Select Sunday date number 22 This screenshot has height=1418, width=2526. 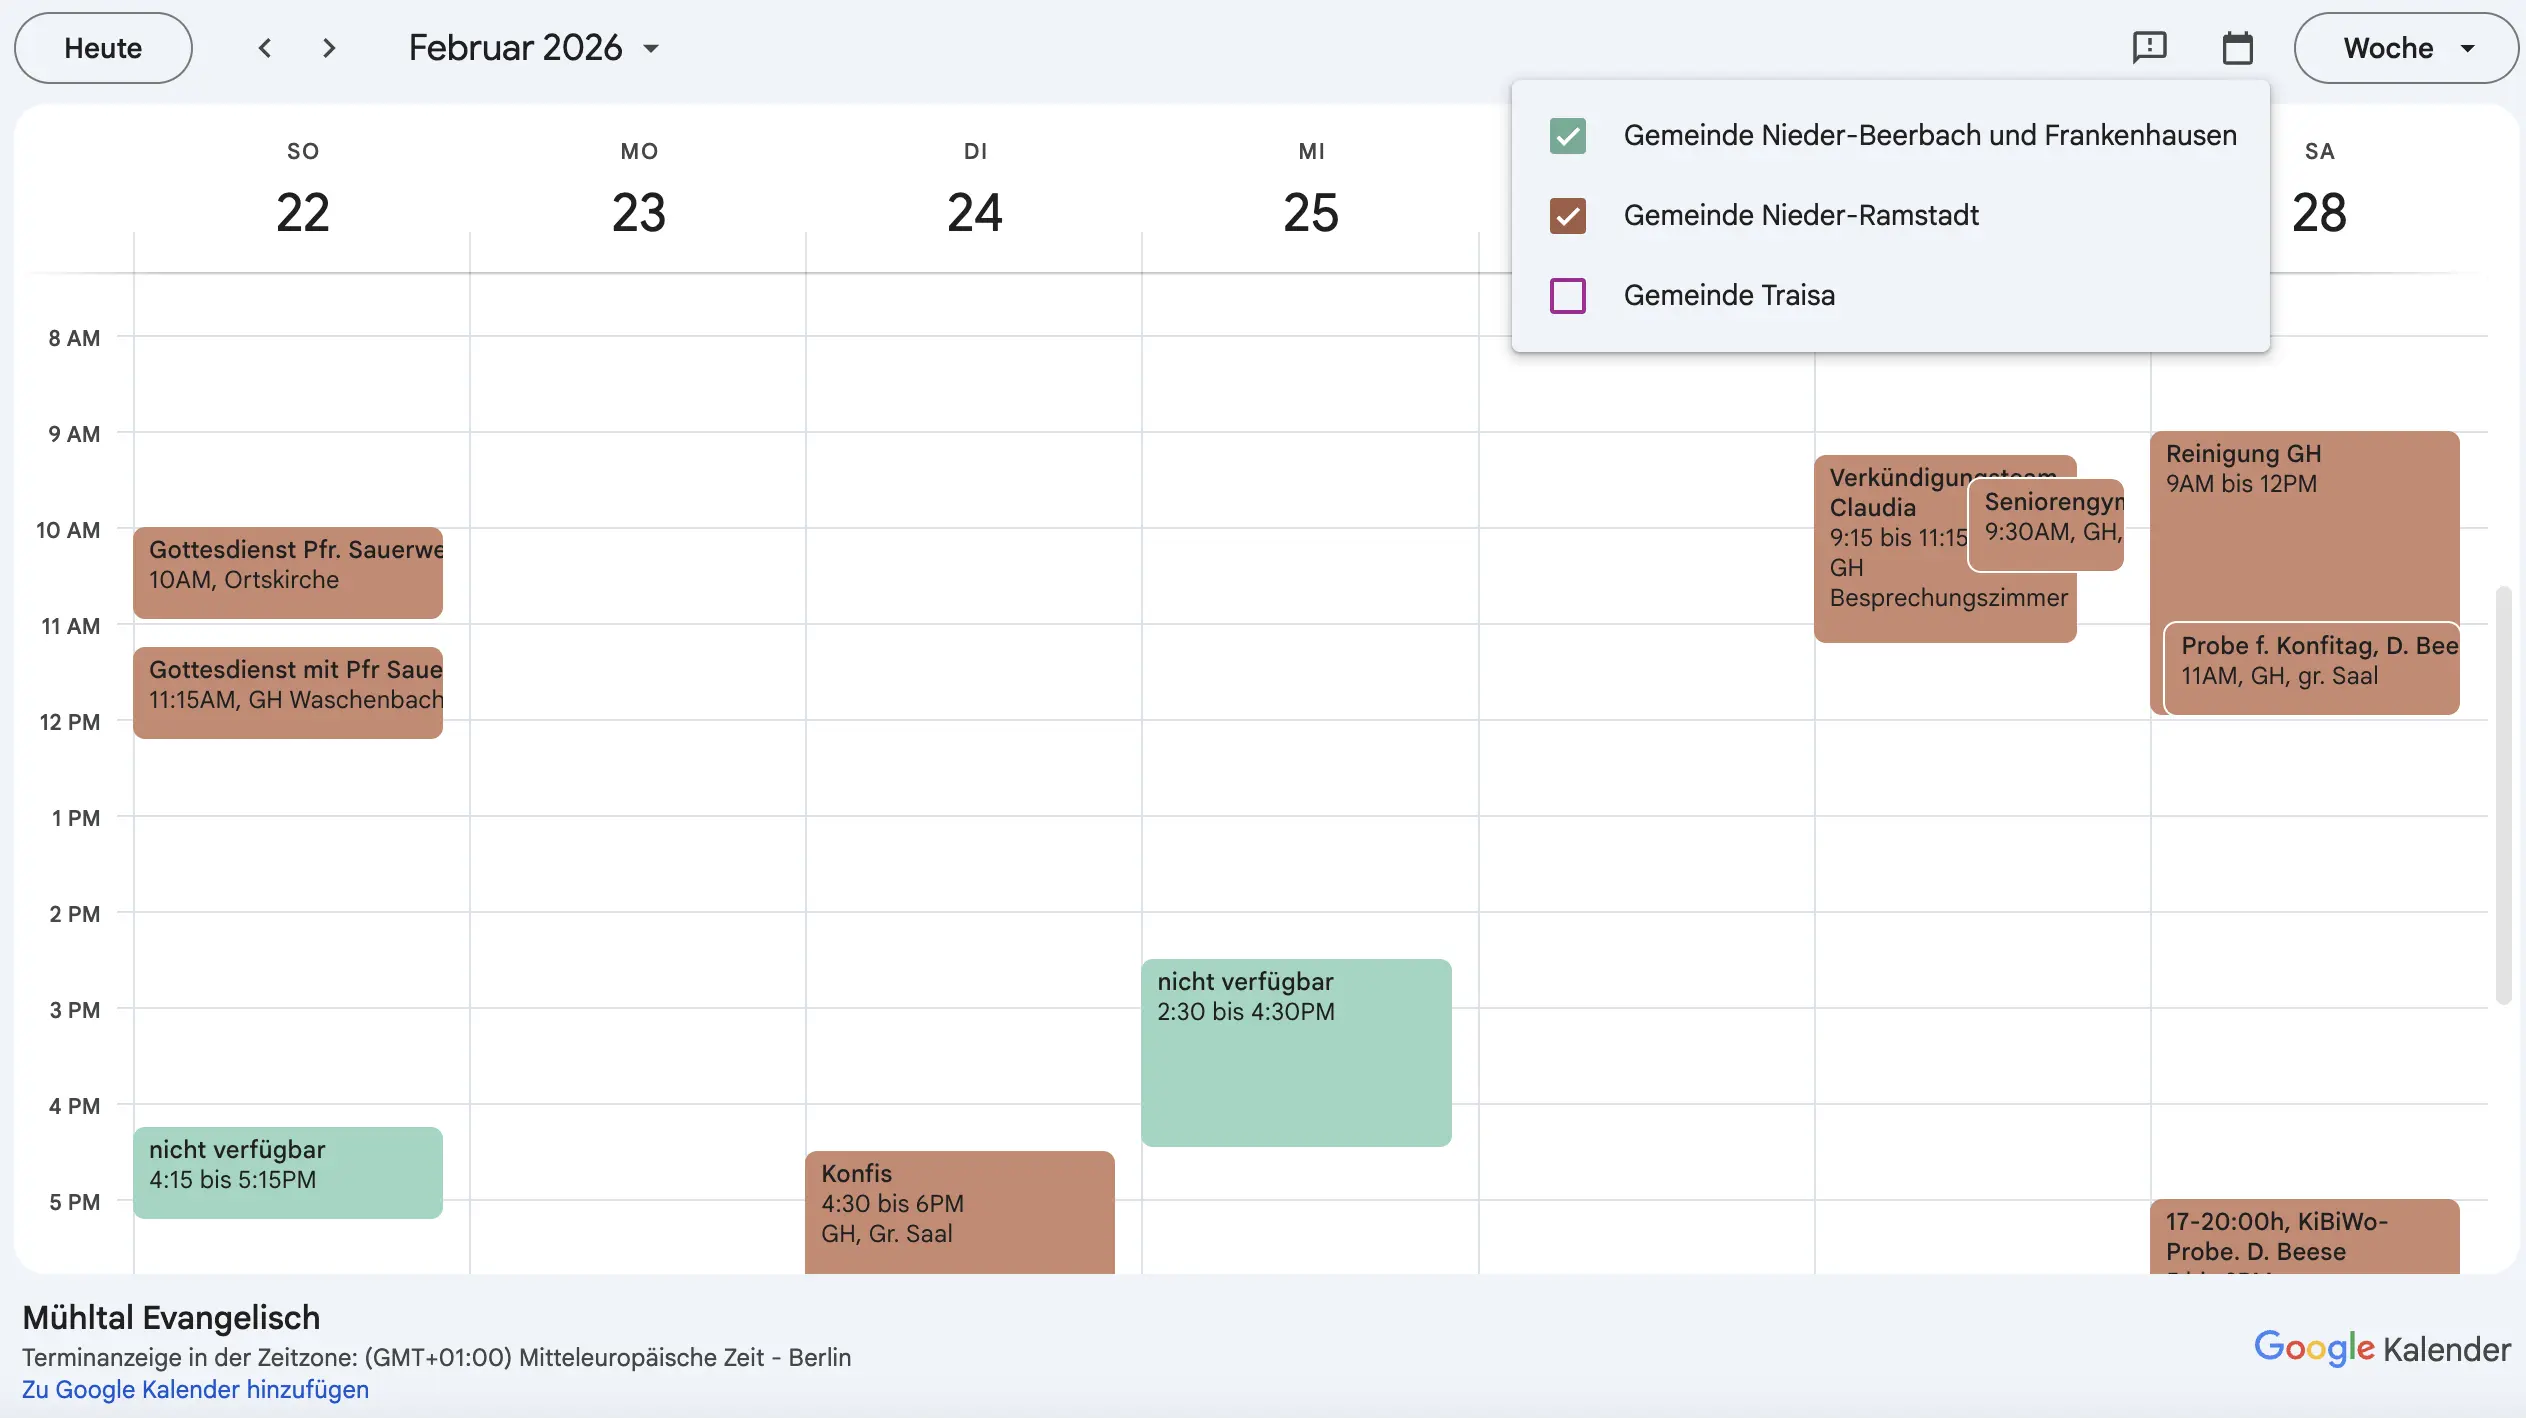(302, 212)
